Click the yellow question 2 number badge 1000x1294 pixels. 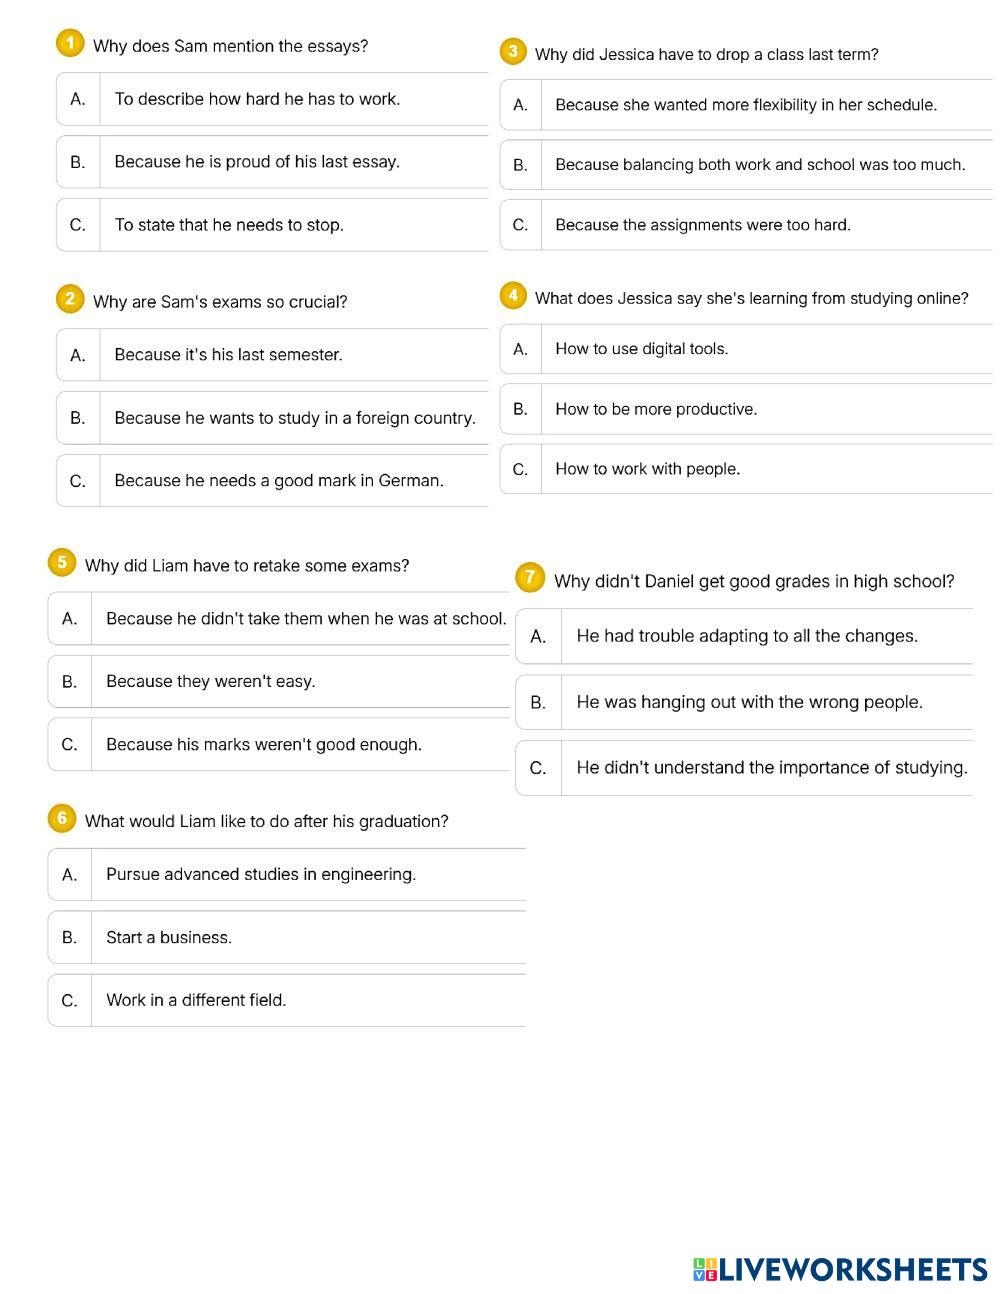[x=70, y=299]
